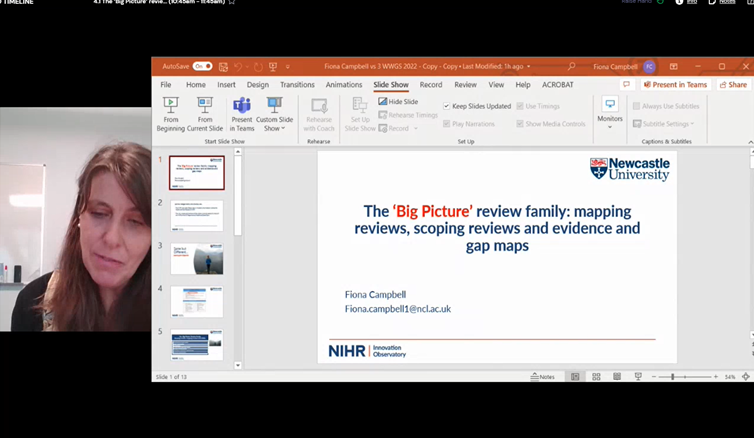Start Slide Show from status bar icon
Viewport: 754px width, 438px height.
pyautogui.click(x=638, y=377)
